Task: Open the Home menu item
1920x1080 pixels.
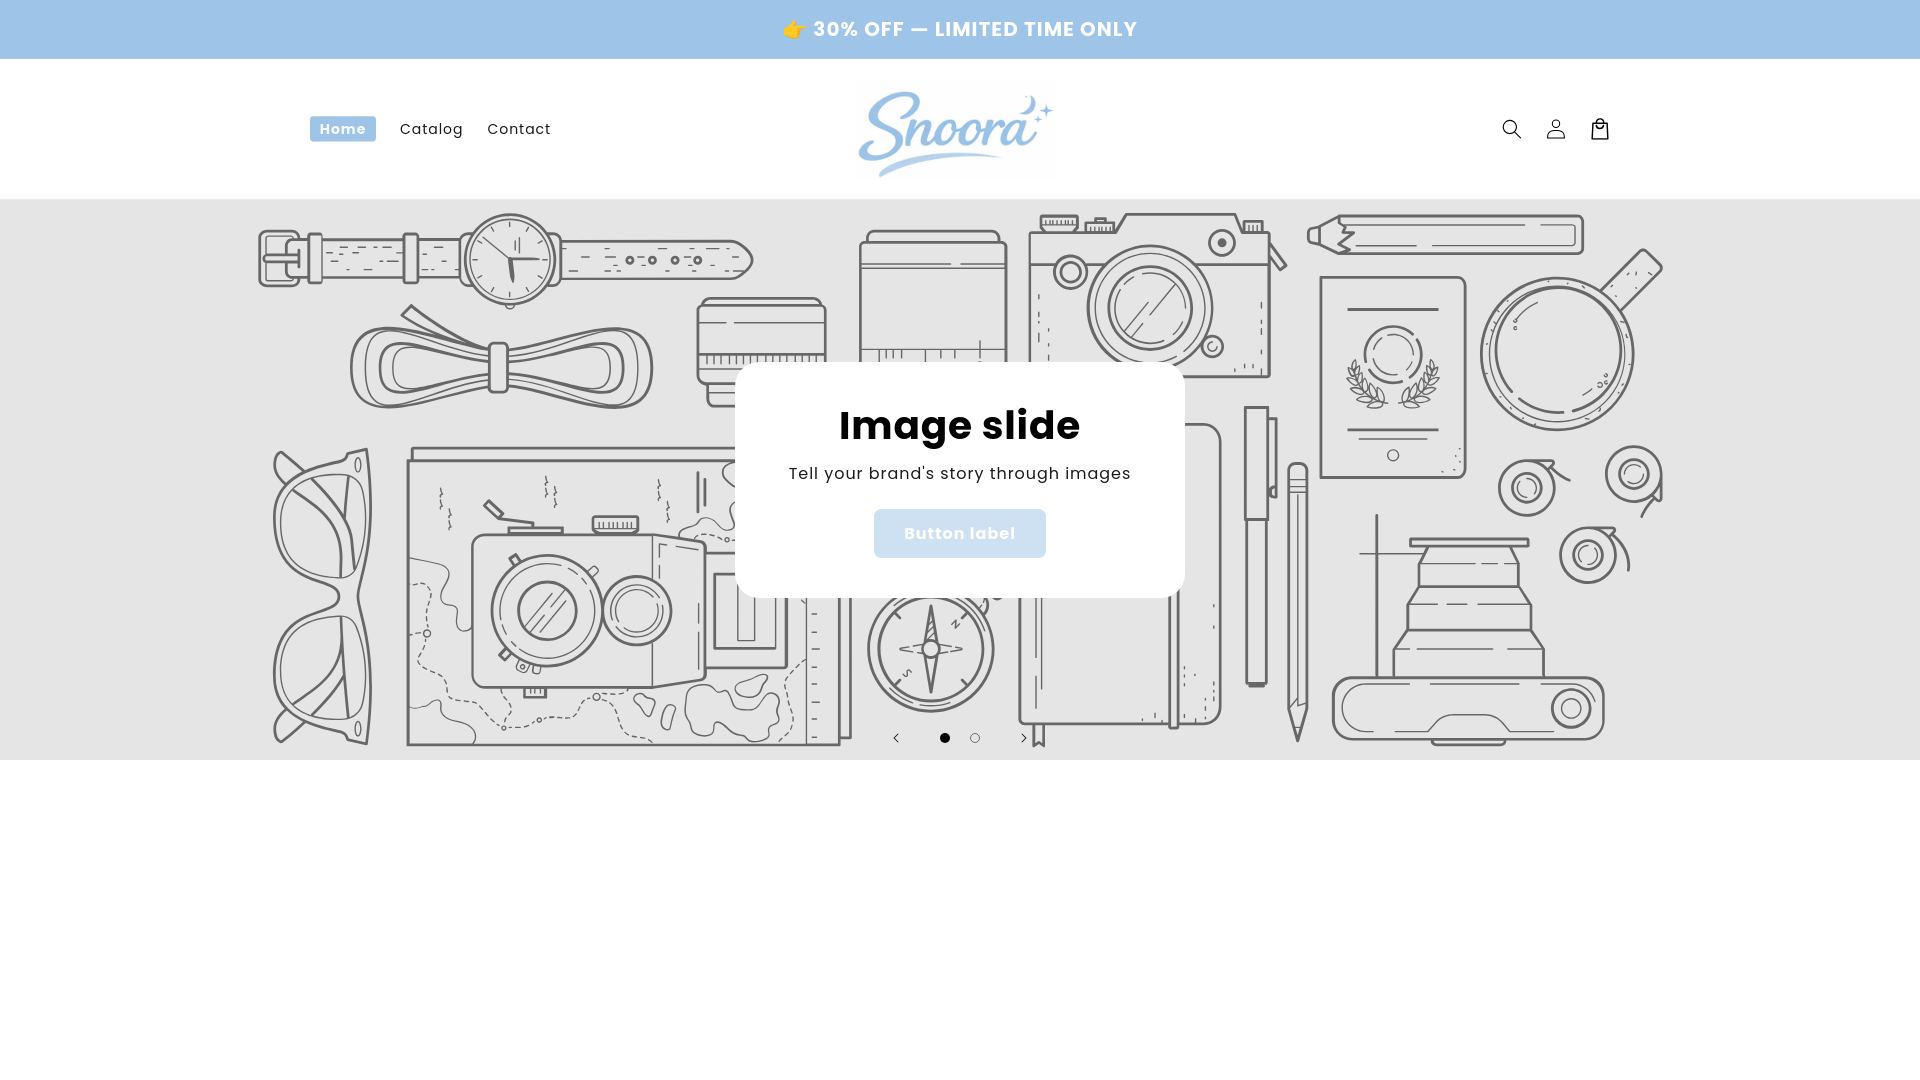Action: [343, 129]
